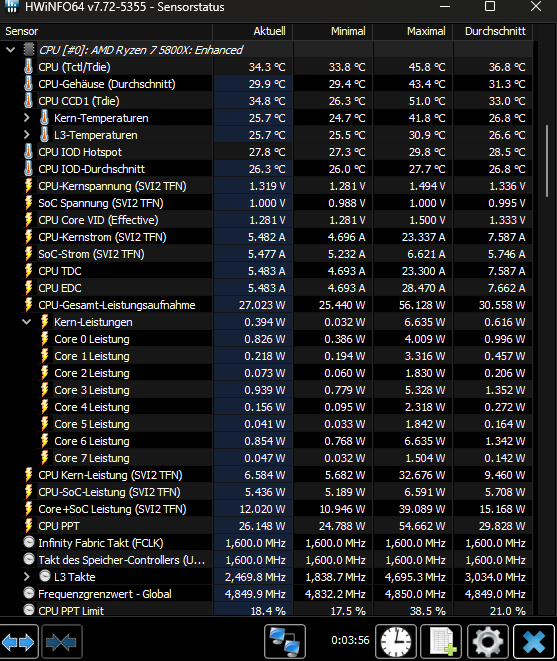Collapse the CPU [#0] AMD Ryzen sensor group

11,50
